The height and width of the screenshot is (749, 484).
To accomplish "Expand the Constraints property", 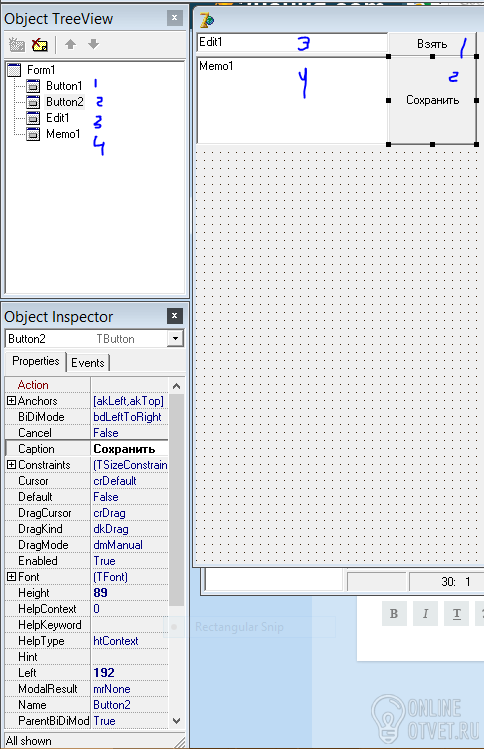I will pos(11,465).
